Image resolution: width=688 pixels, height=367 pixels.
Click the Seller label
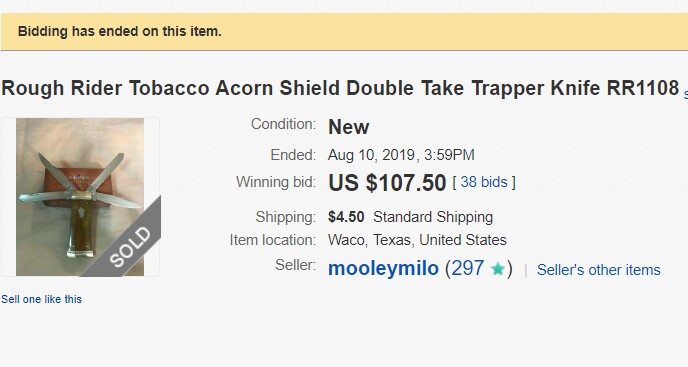295,265
